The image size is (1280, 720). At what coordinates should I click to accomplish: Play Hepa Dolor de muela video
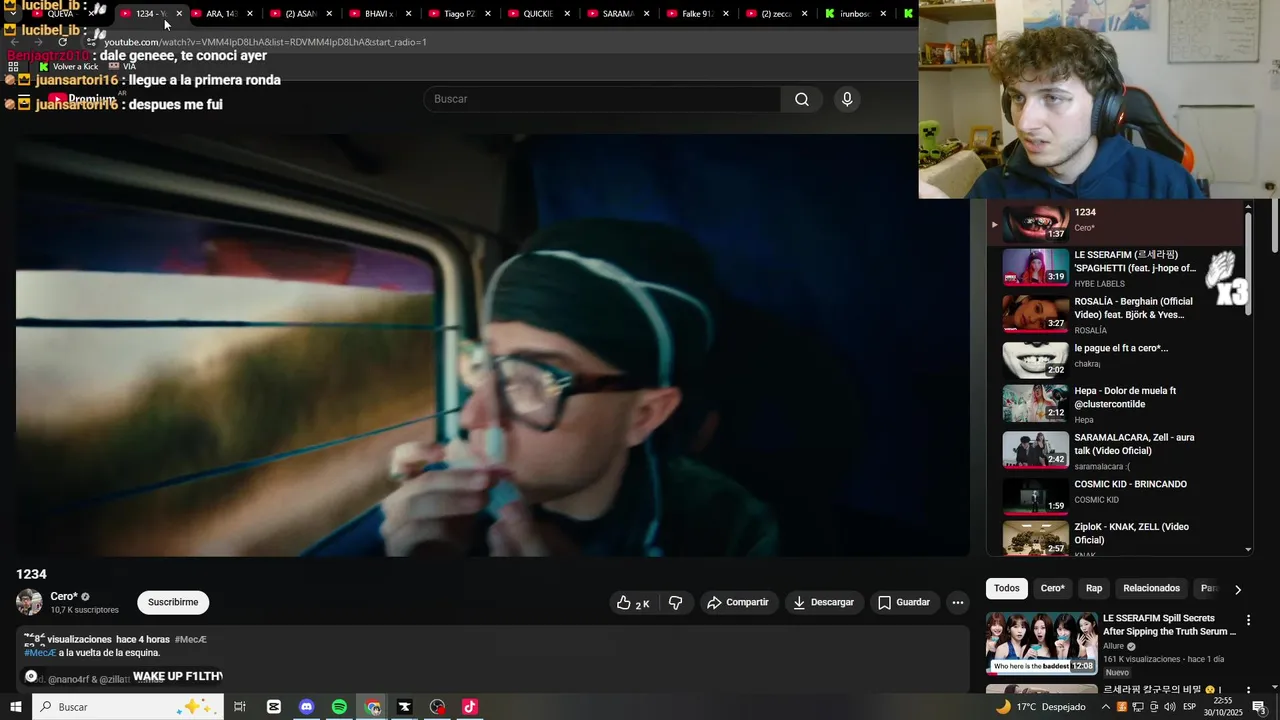(1115, 405)
